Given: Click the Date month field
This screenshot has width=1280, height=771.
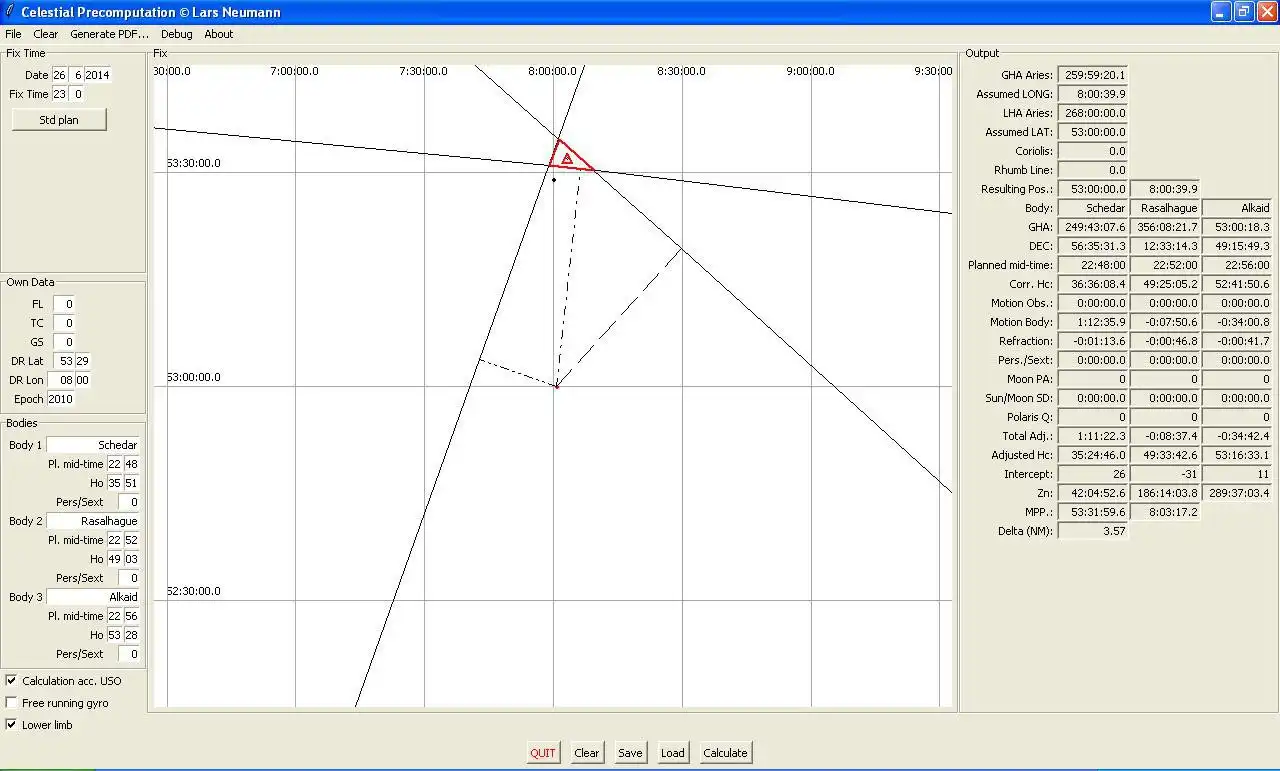Looking at the screenshot, I should pyautogui.click(x=76, y=75).
